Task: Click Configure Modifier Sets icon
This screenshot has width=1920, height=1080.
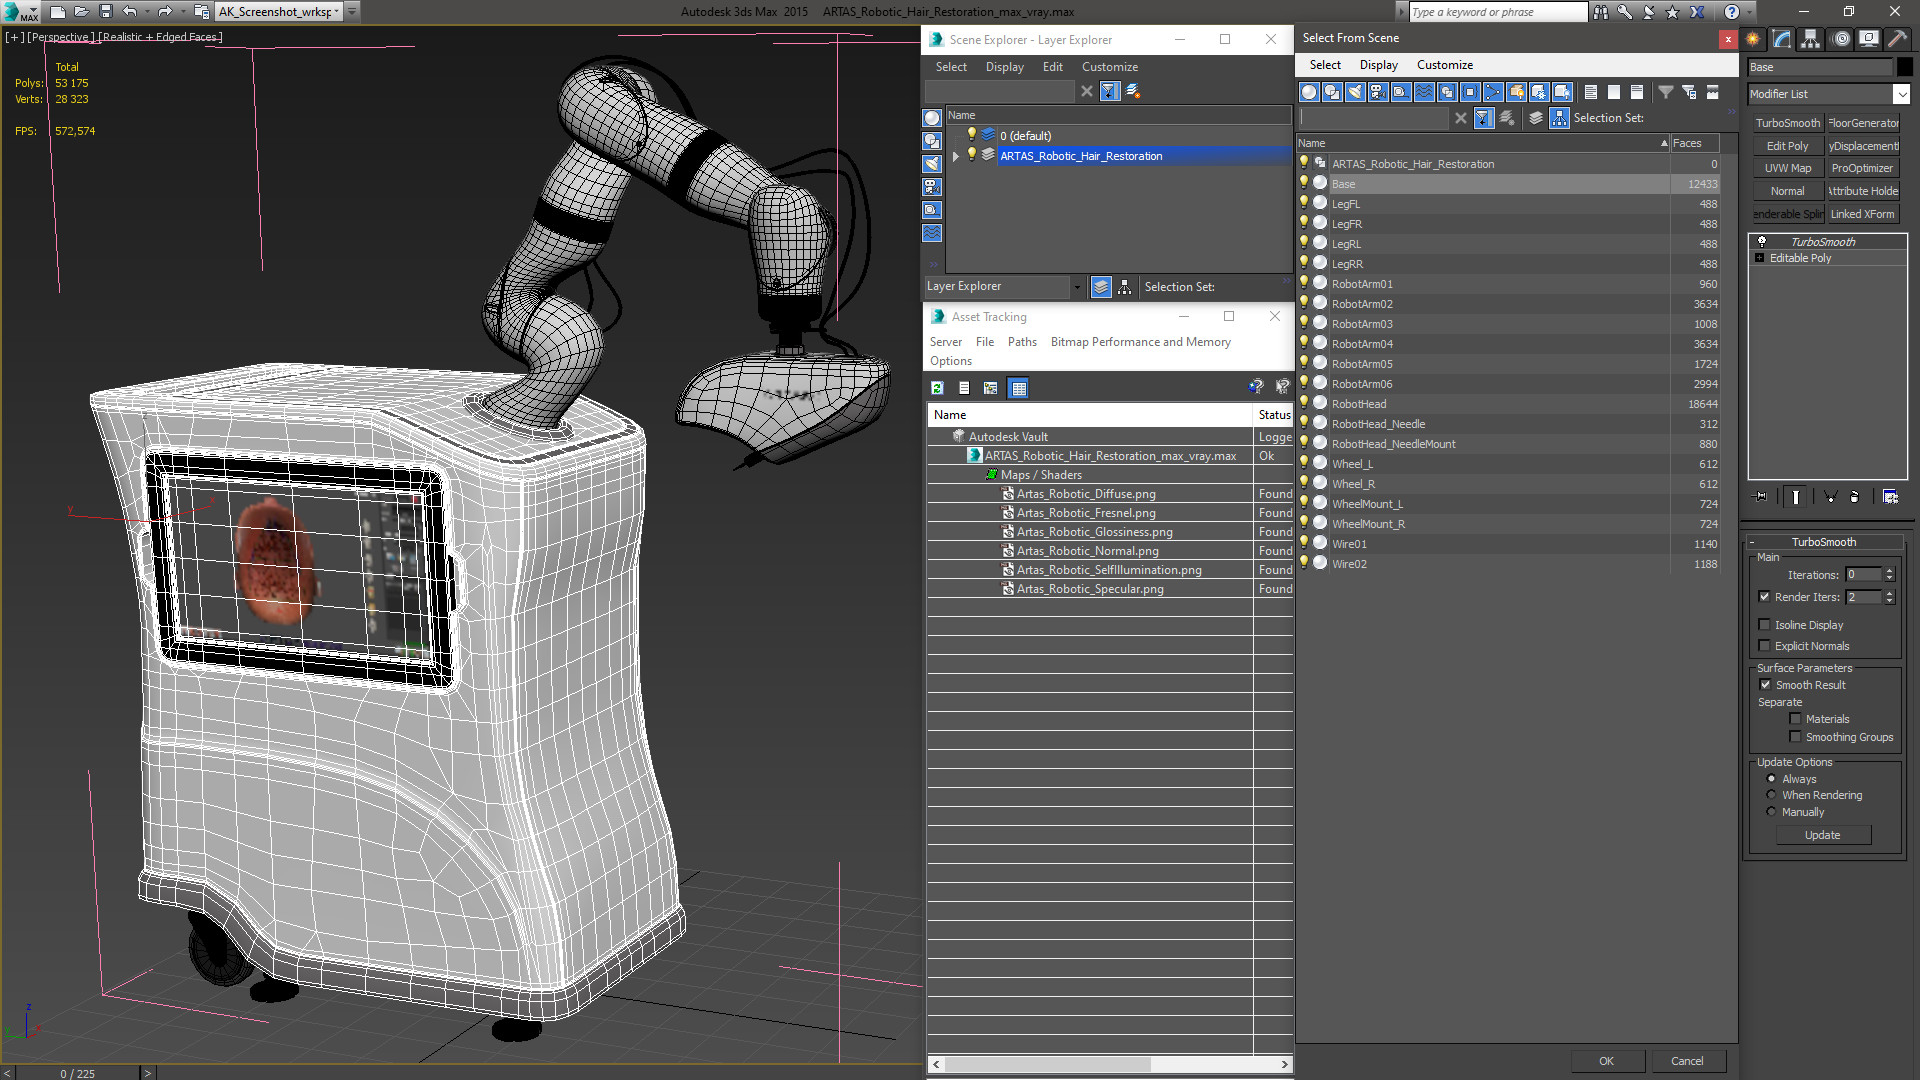Action: (x=1890, y=497)
